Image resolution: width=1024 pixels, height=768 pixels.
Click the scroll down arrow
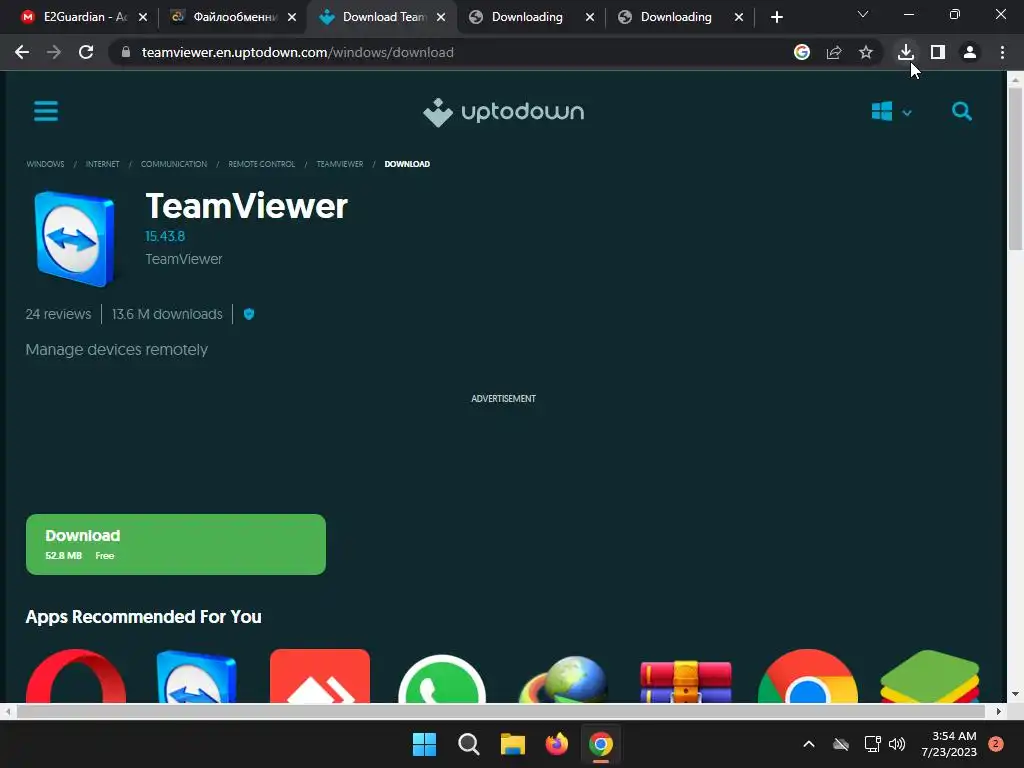pyautogui.click(x=1015, y=694)
